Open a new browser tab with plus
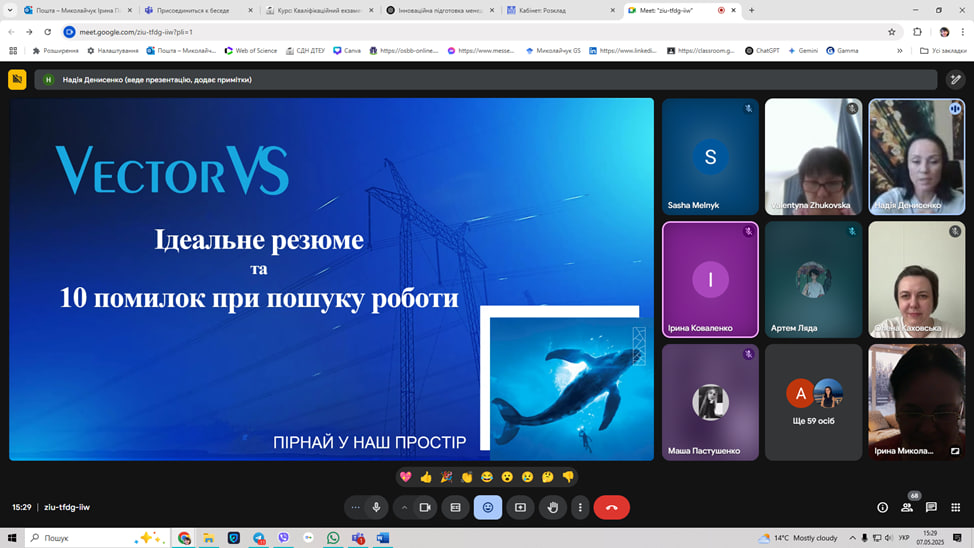Screen dimensions: 974x548 click(x=751, y=11)
